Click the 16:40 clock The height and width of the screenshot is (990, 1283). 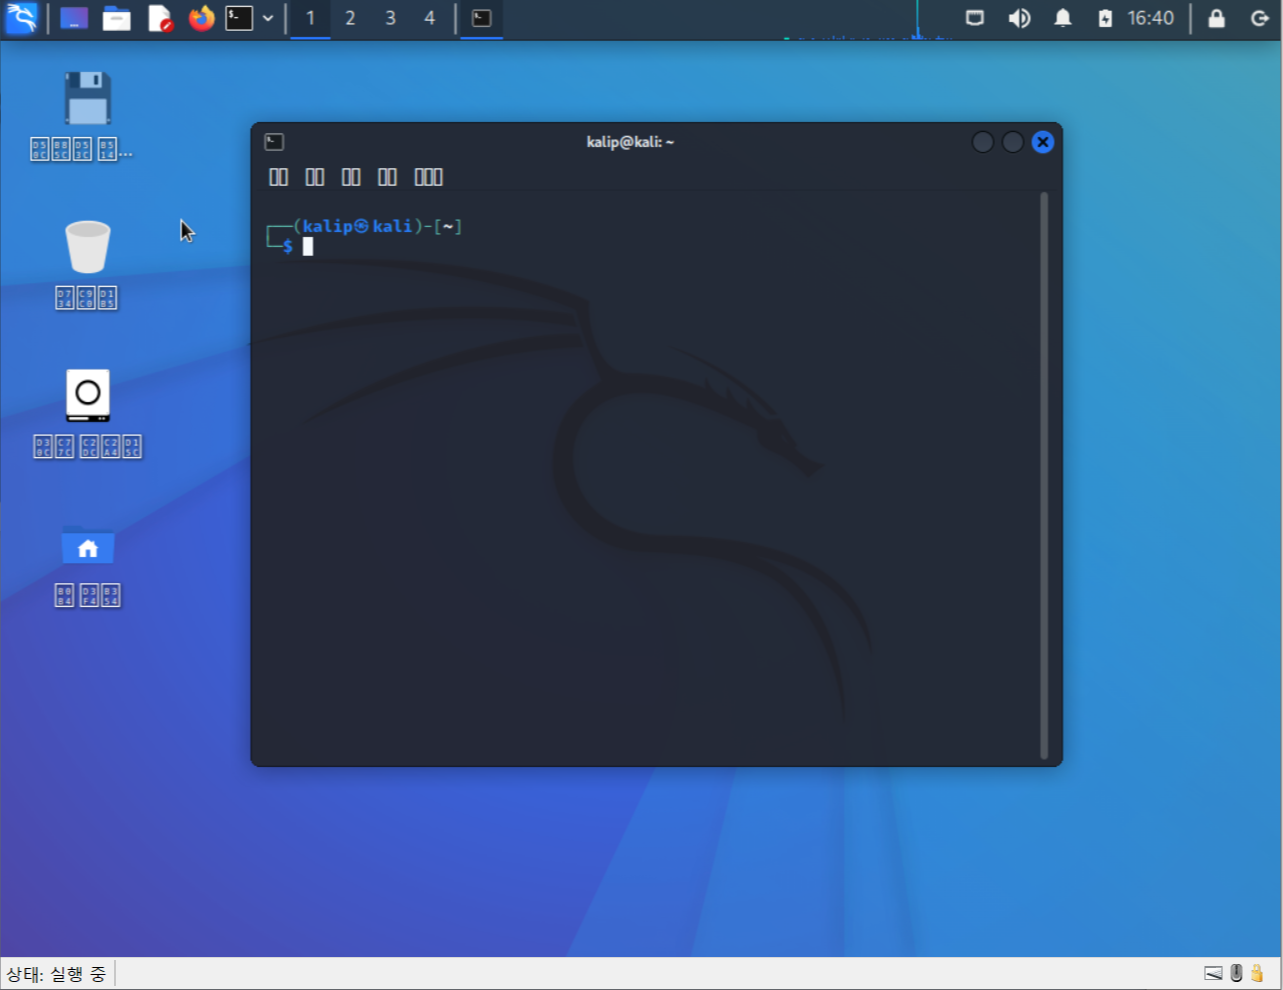click(1150, 18)
